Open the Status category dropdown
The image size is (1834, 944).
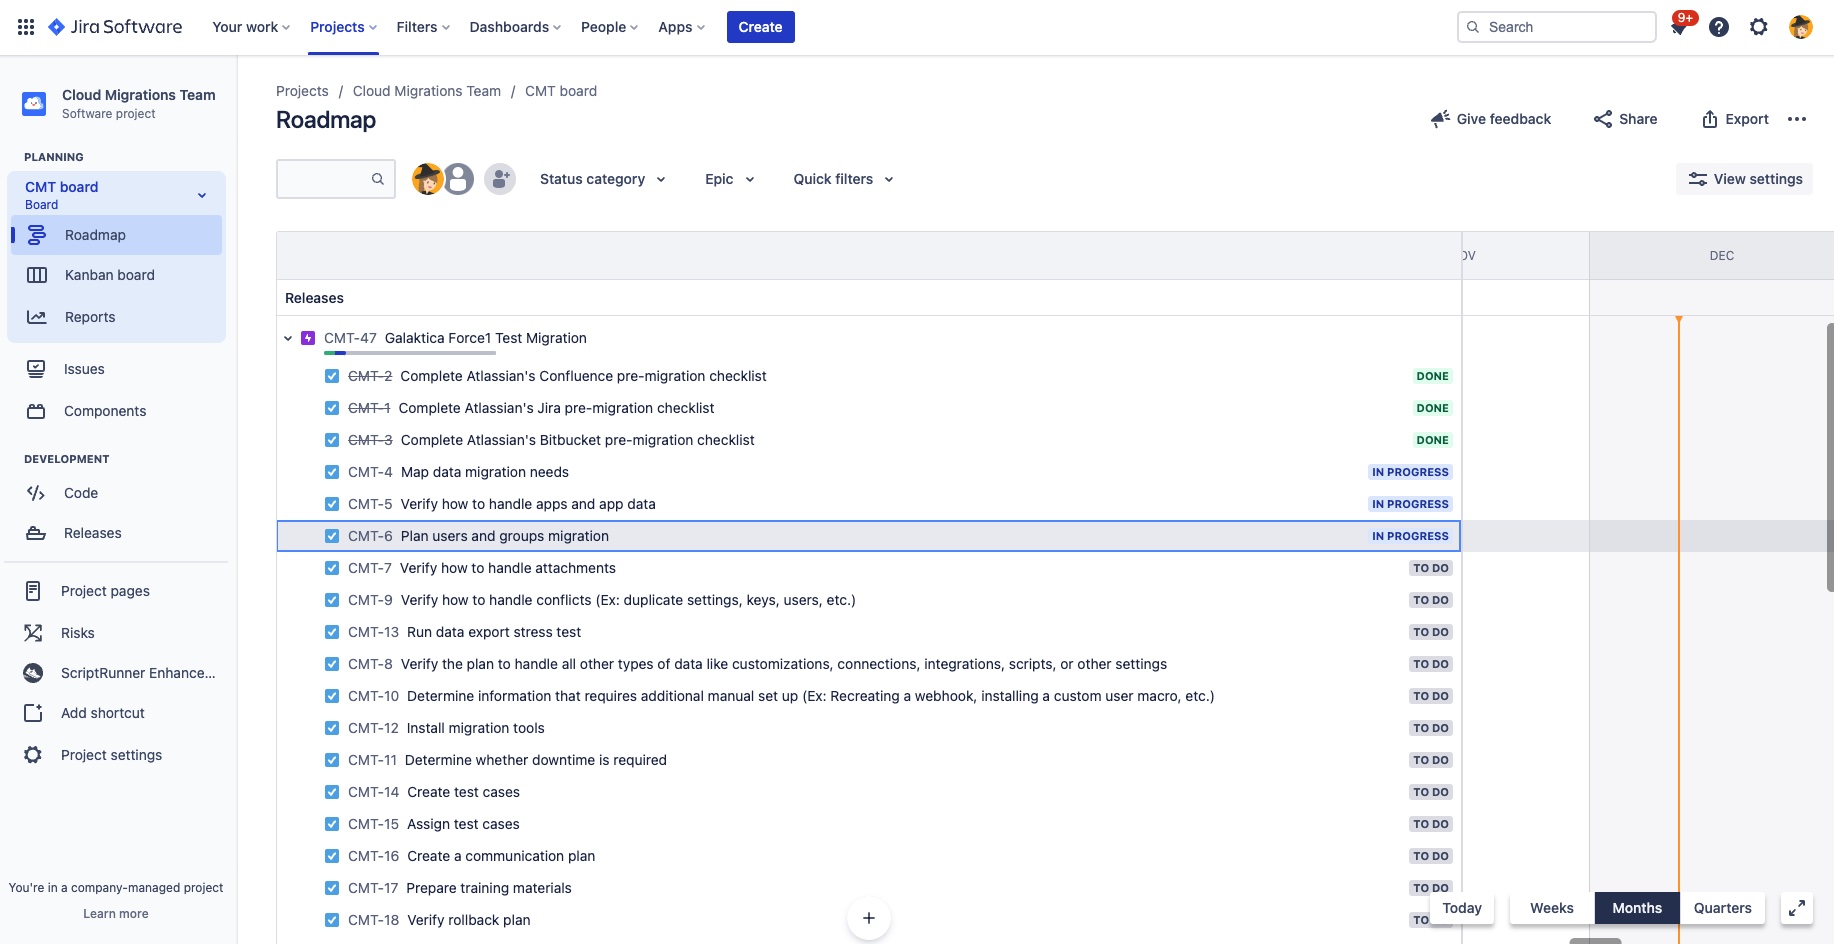pyautogui.click(x=602, y=179)
